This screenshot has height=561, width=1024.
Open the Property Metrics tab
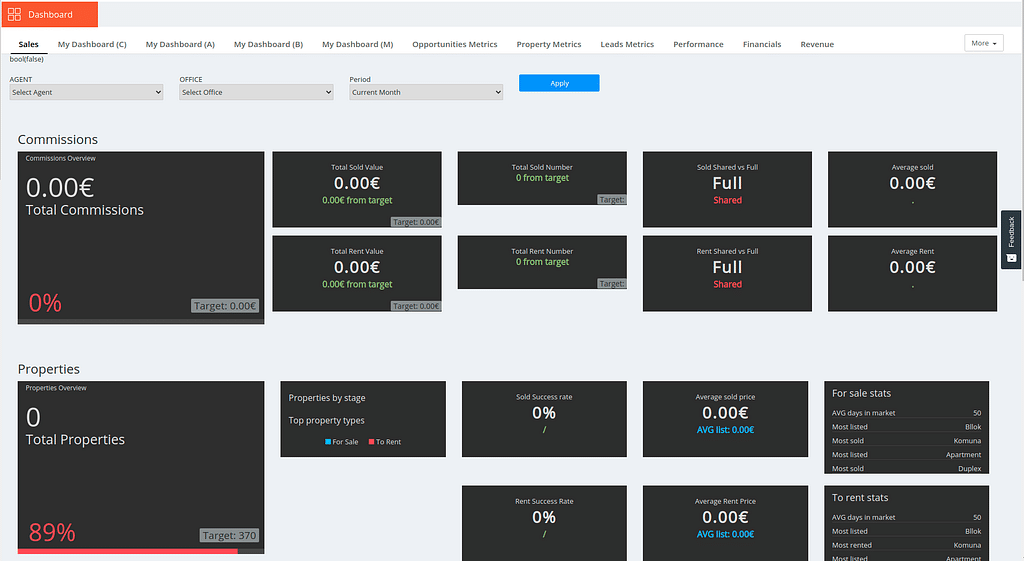(548, 44)
